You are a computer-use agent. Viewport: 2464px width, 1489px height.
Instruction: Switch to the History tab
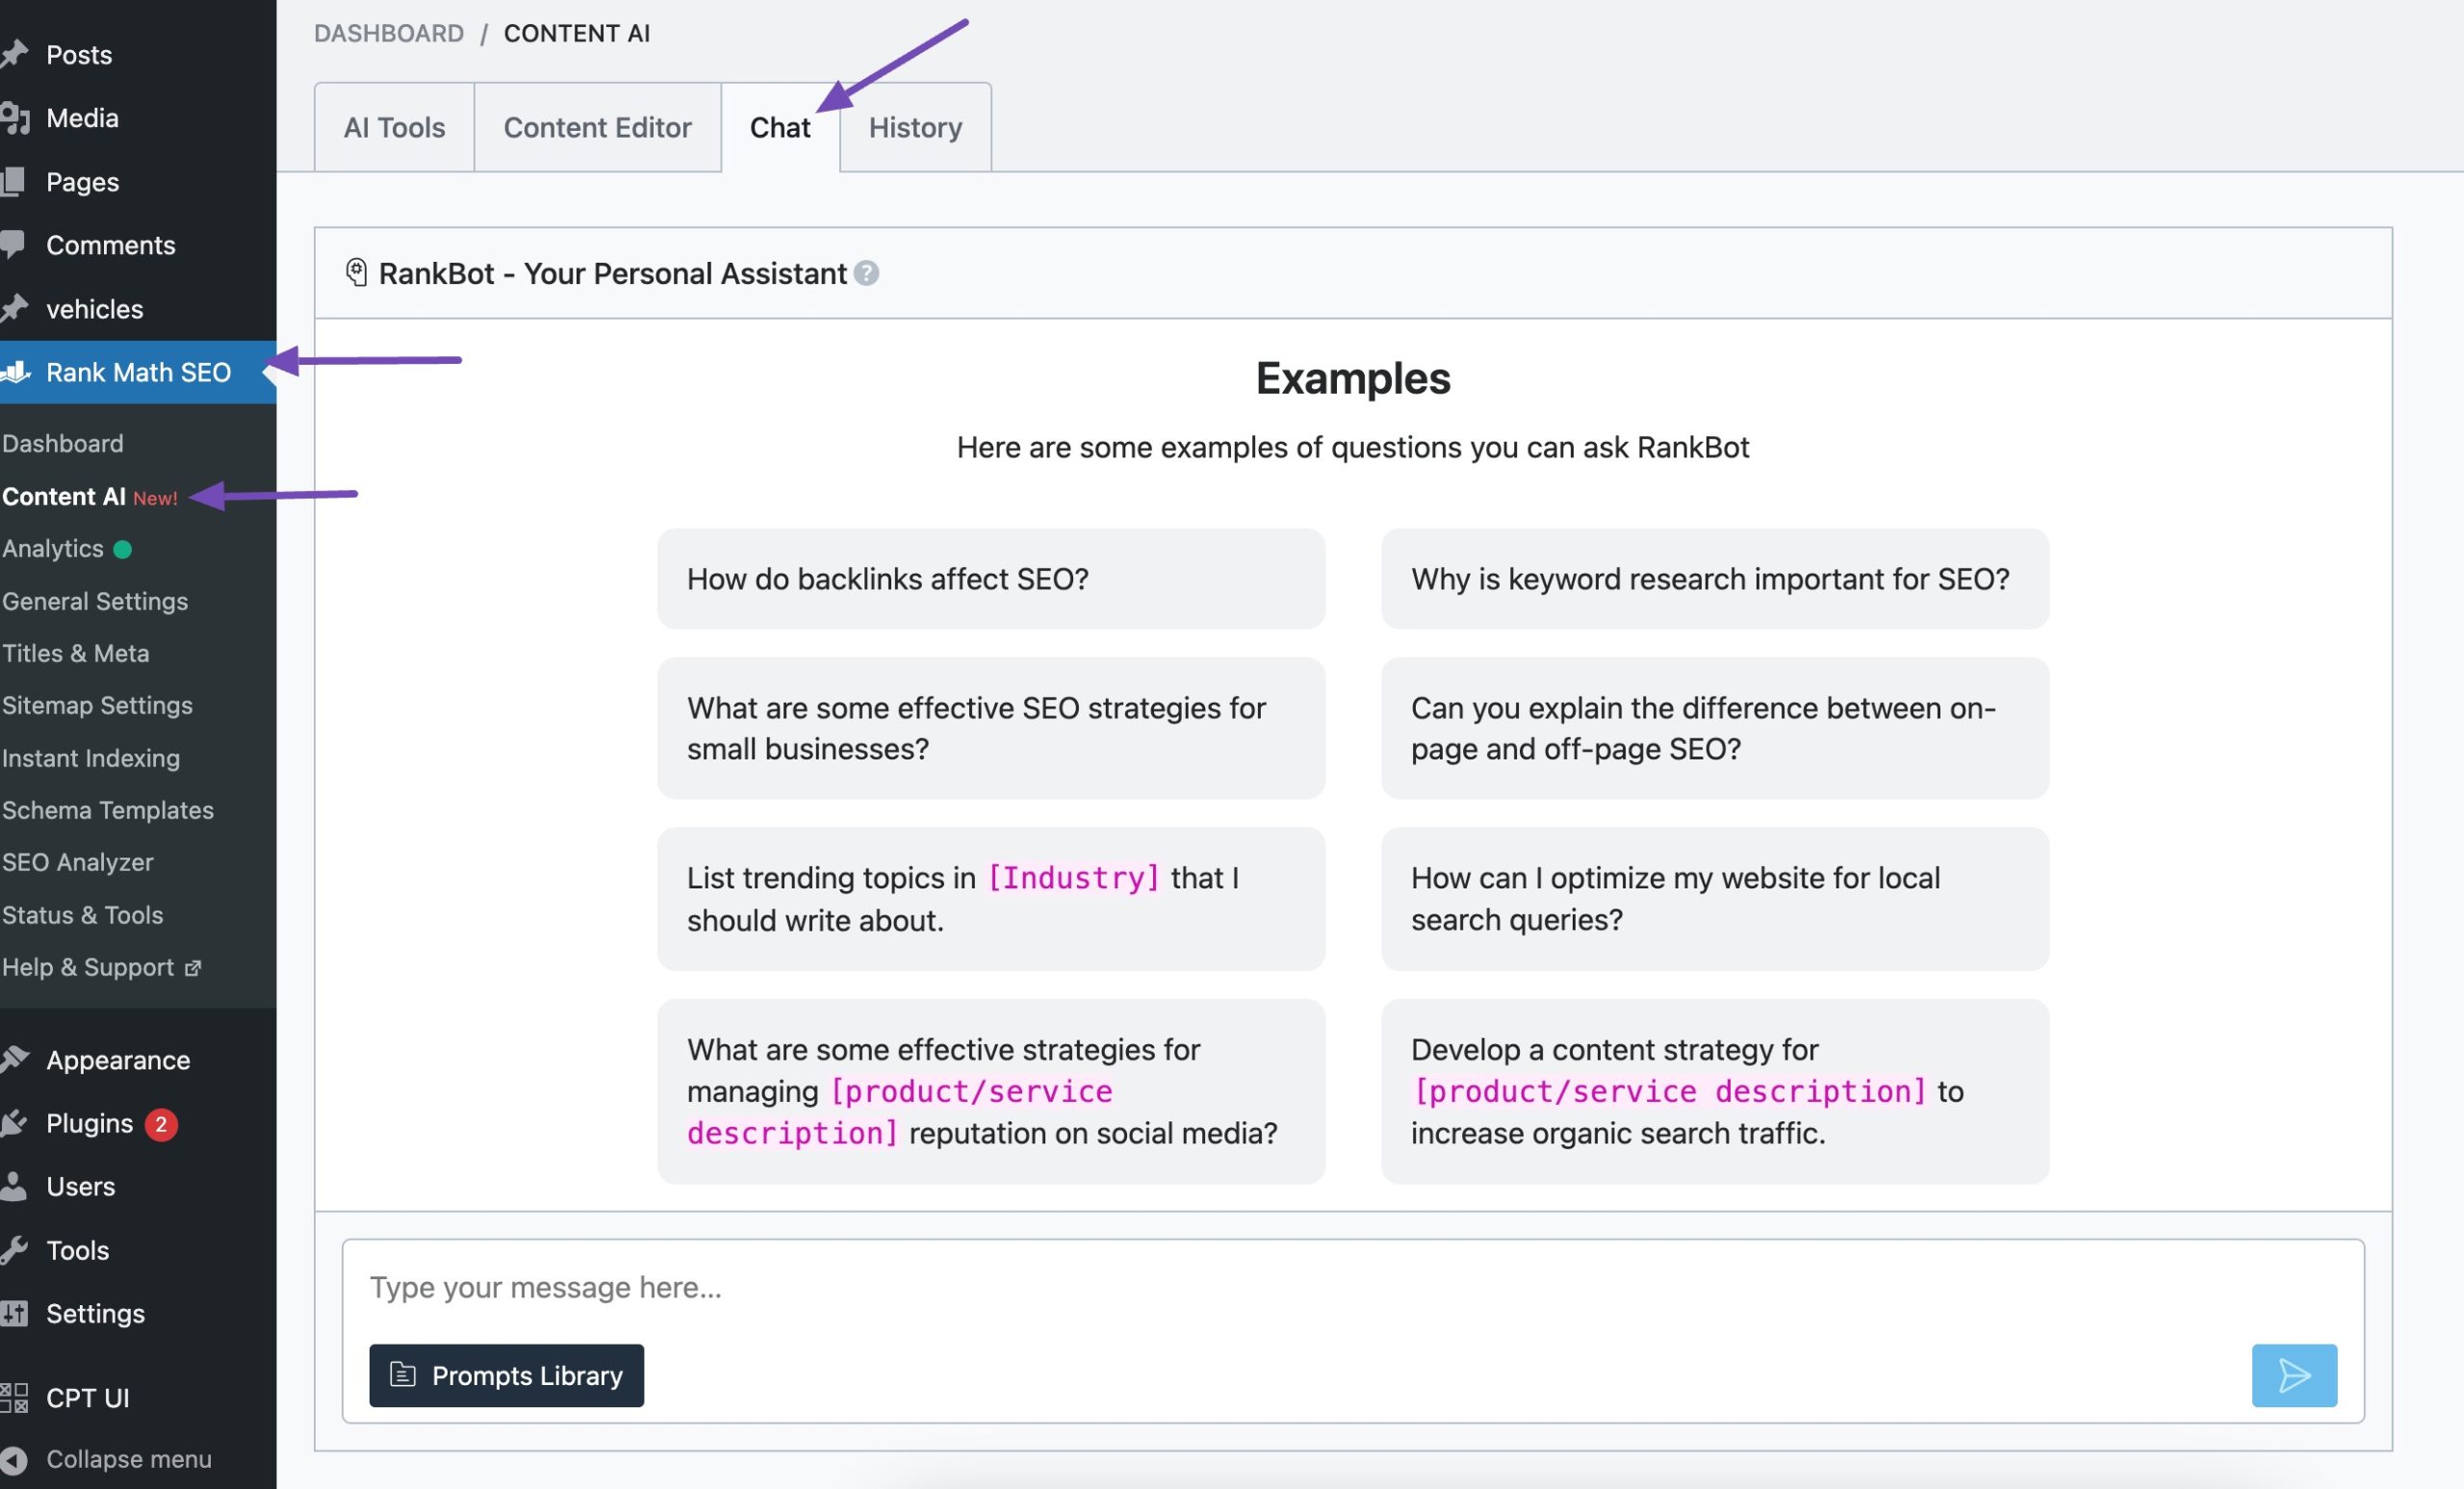point(914,127)
